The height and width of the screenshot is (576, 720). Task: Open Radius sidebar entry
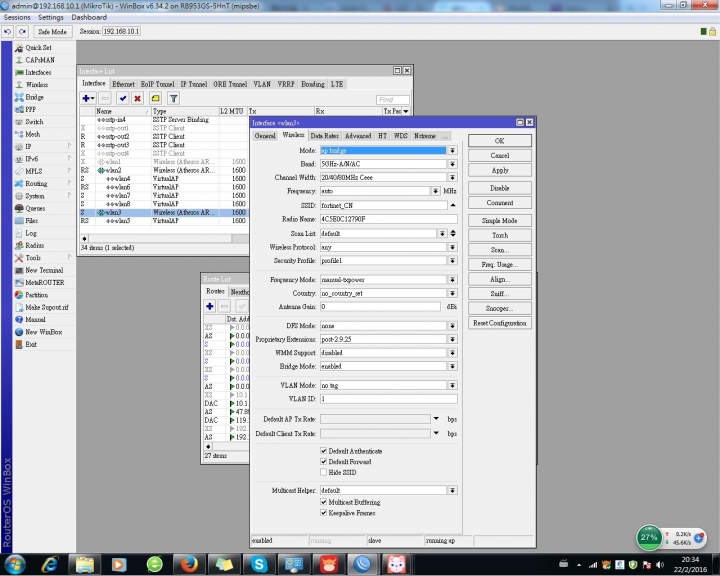pos(34,246)
